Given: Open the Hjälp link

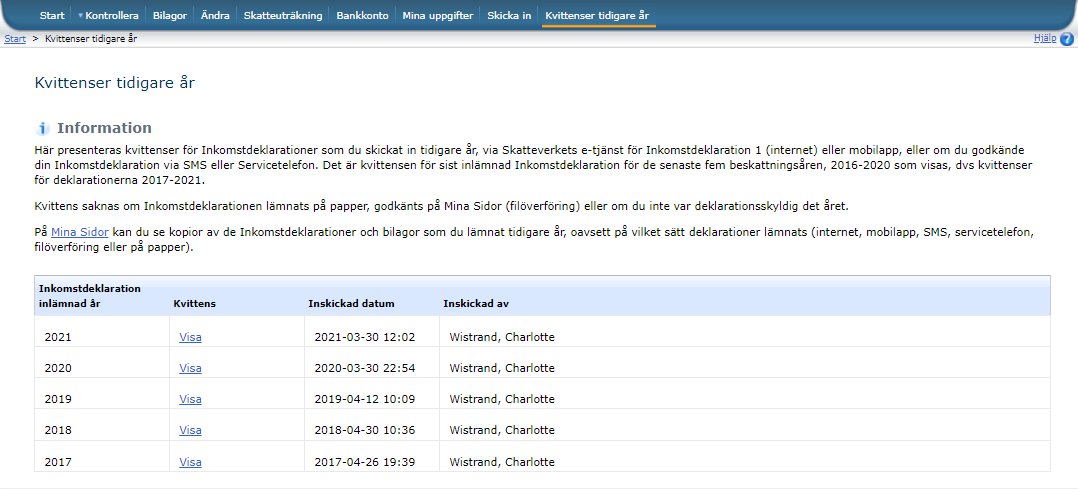Looking at the screenshot, I should point(1044,38).
